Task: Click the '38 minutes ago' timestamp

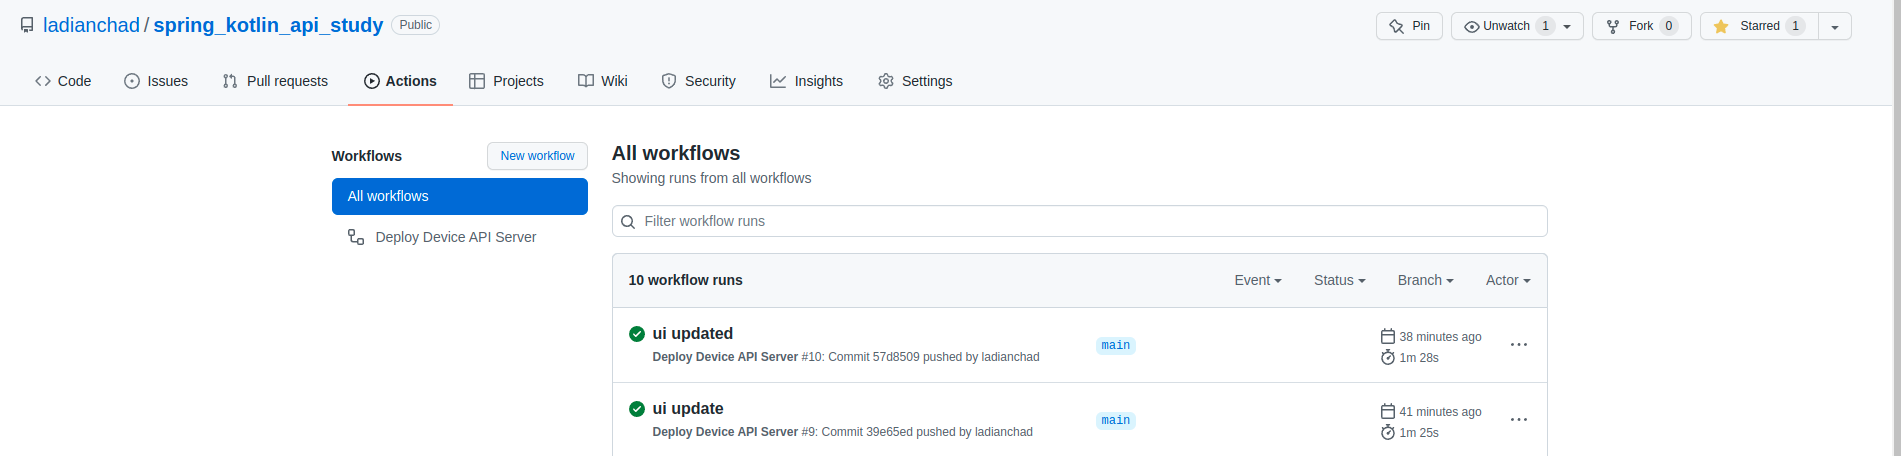Action: click(1440, 337)
